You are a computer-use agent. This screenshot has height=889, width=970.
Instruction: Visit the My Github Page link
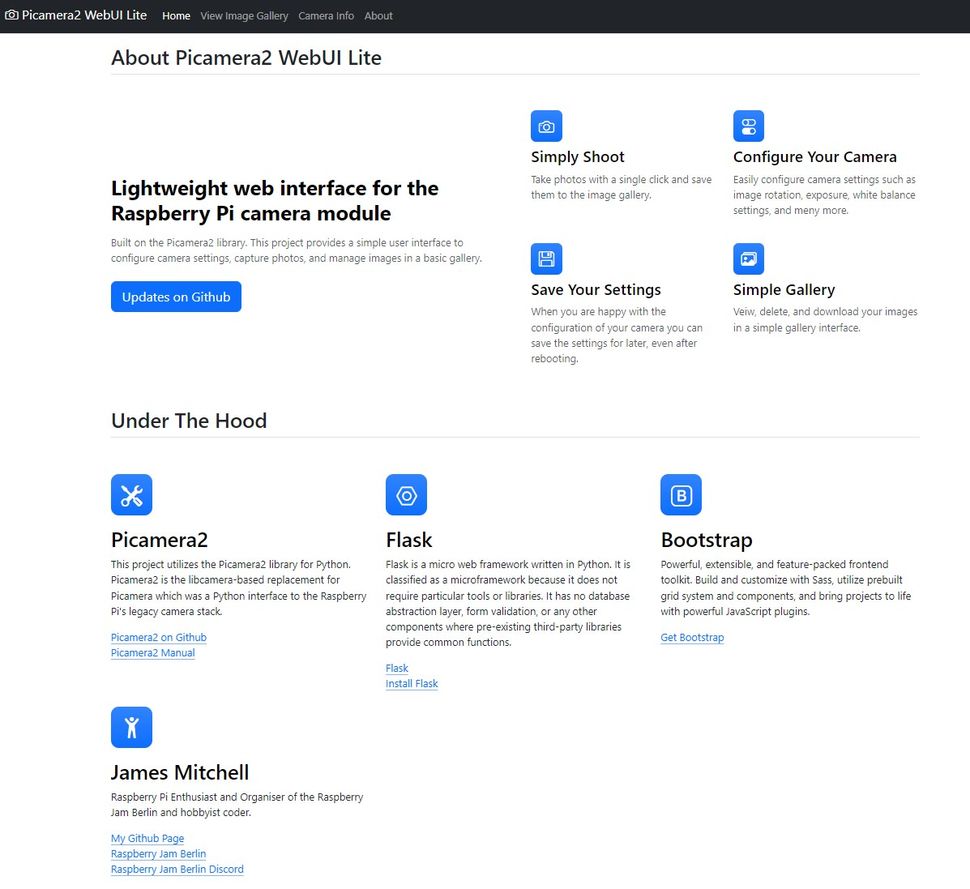coord(147,839)
